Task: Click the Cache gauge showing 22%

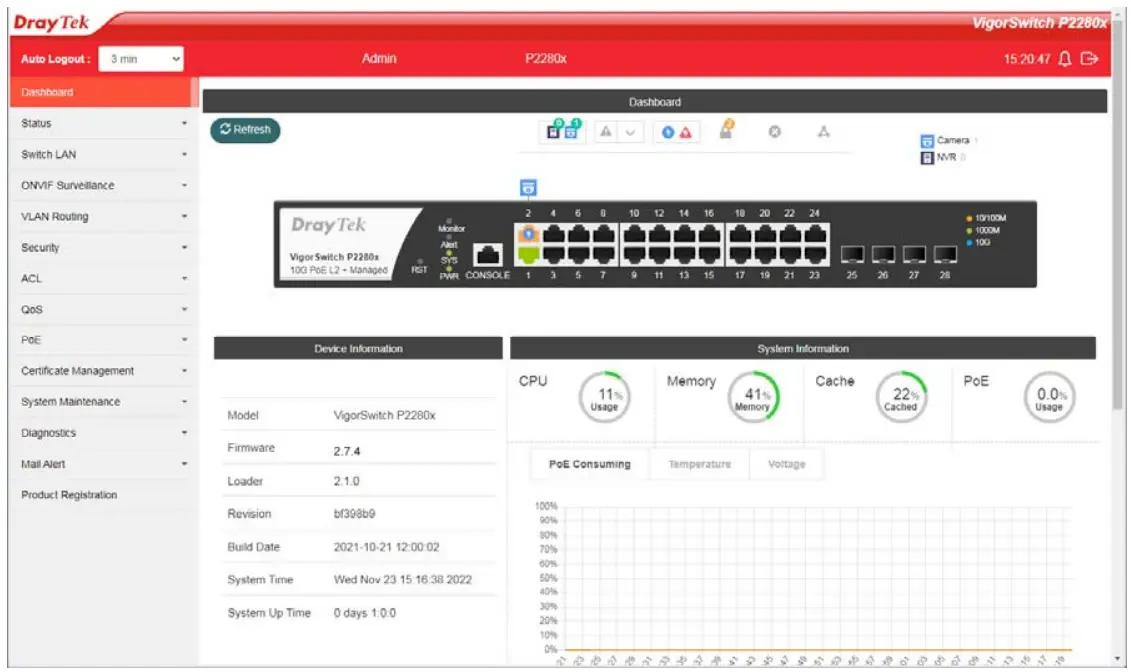Action: pyautogui.click(x=902, y=397)
